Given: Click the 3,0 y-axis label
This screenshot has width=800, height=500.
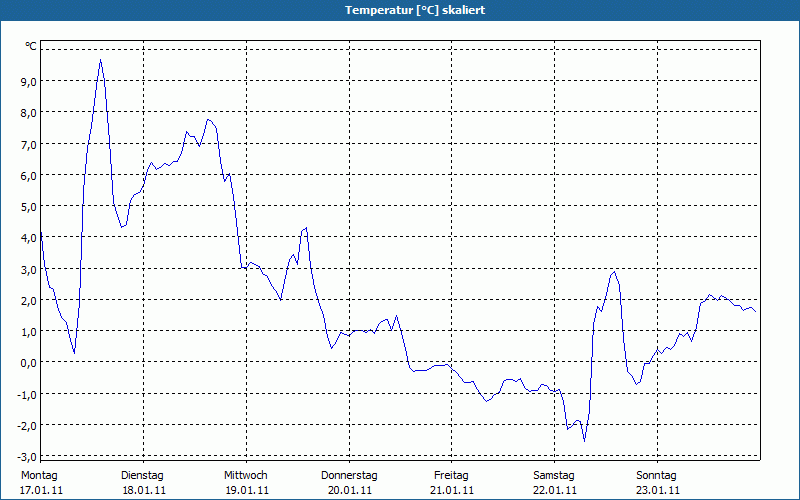Looking at the screenshot, I should coord(29,269).
